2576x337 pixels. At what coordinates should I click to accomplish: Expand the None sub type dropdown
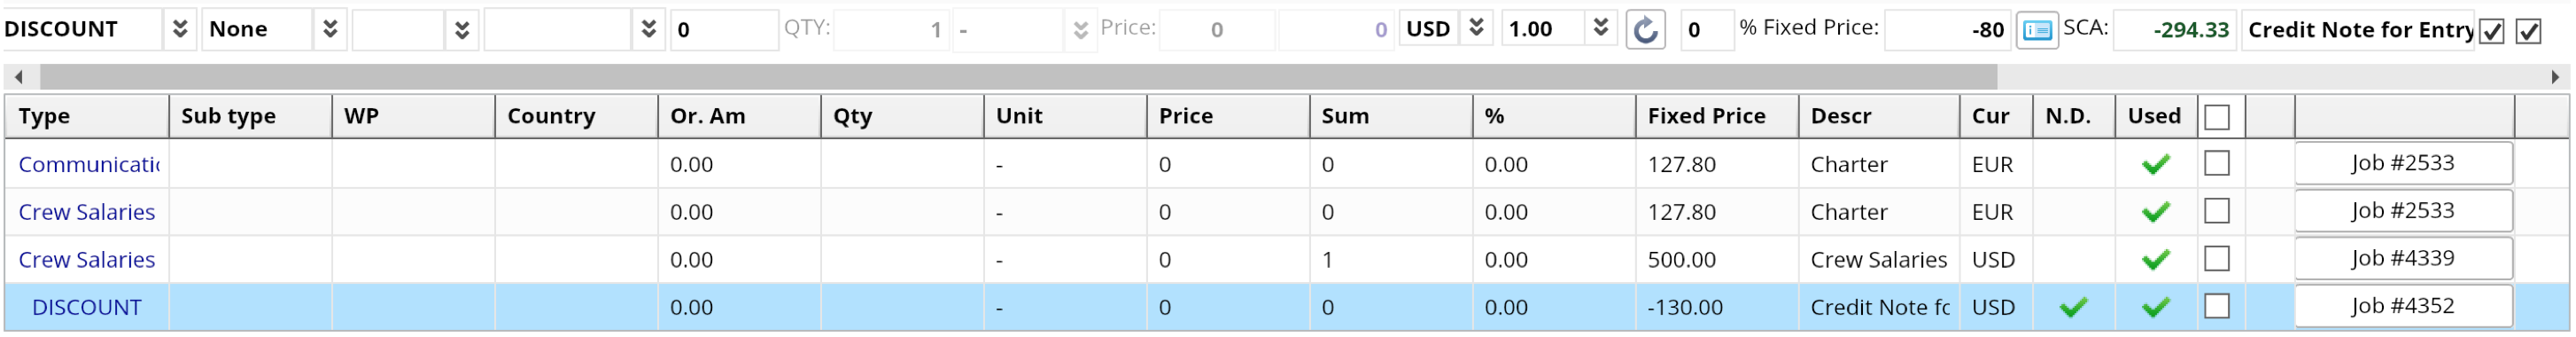pos(329,29)
